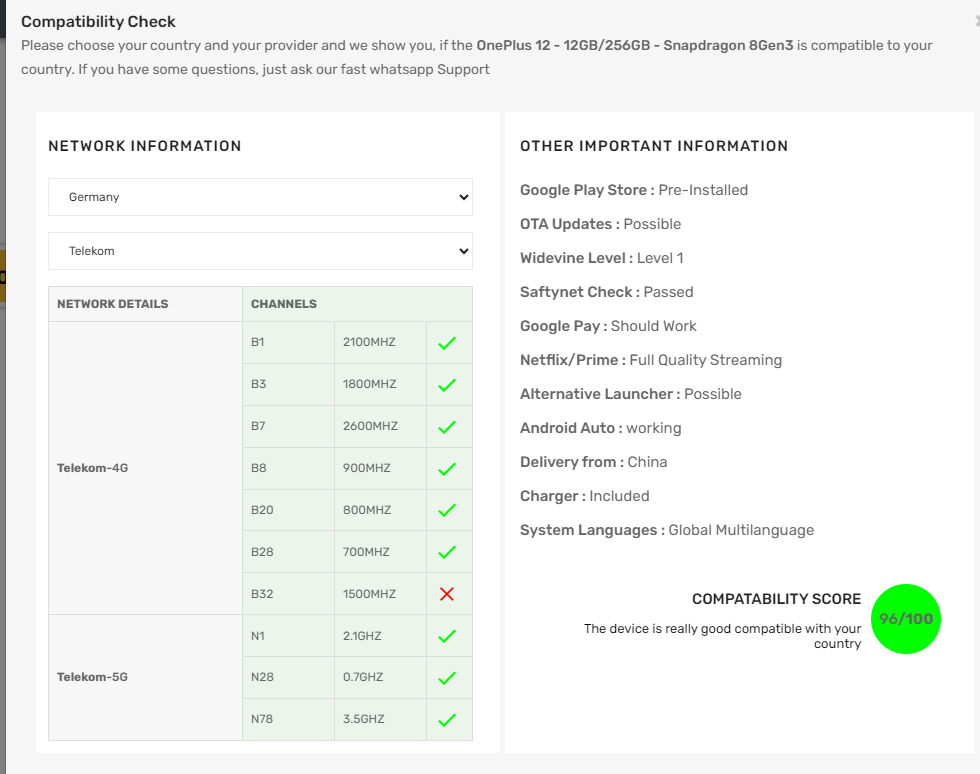980x774 pixels.
Task: Click the Netflix/Prime streaming info line
Action: pyautogui.click(x=651, y=360)
